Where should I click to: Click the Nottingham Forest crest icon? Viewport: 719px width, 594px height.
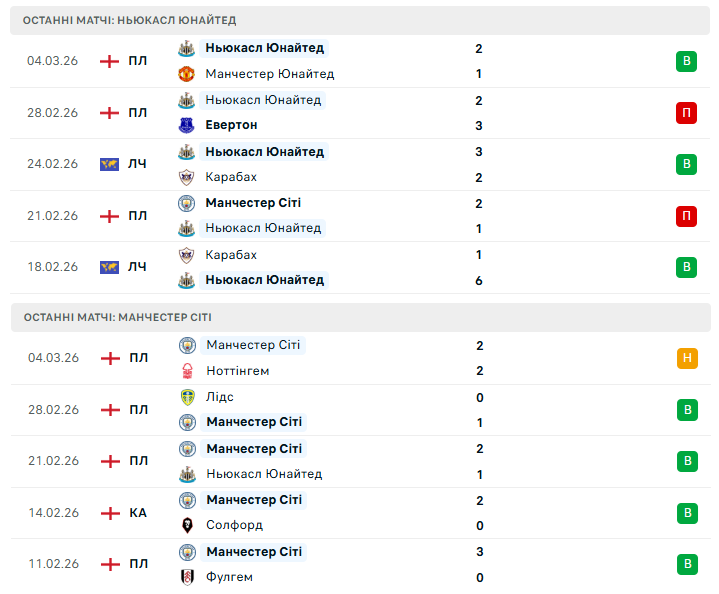coord(187,371)
